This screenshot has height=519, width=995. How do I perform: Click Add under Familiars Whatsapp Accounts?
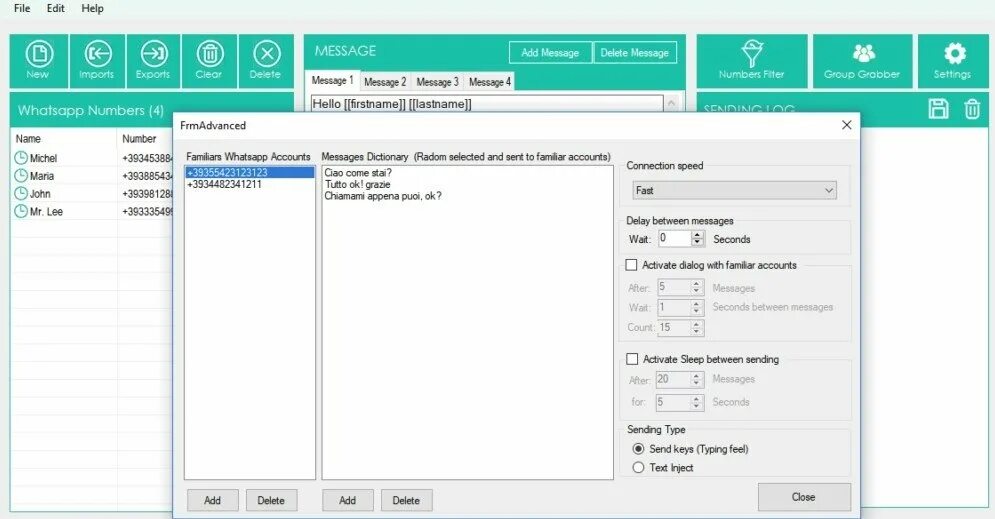coord(213,500)
